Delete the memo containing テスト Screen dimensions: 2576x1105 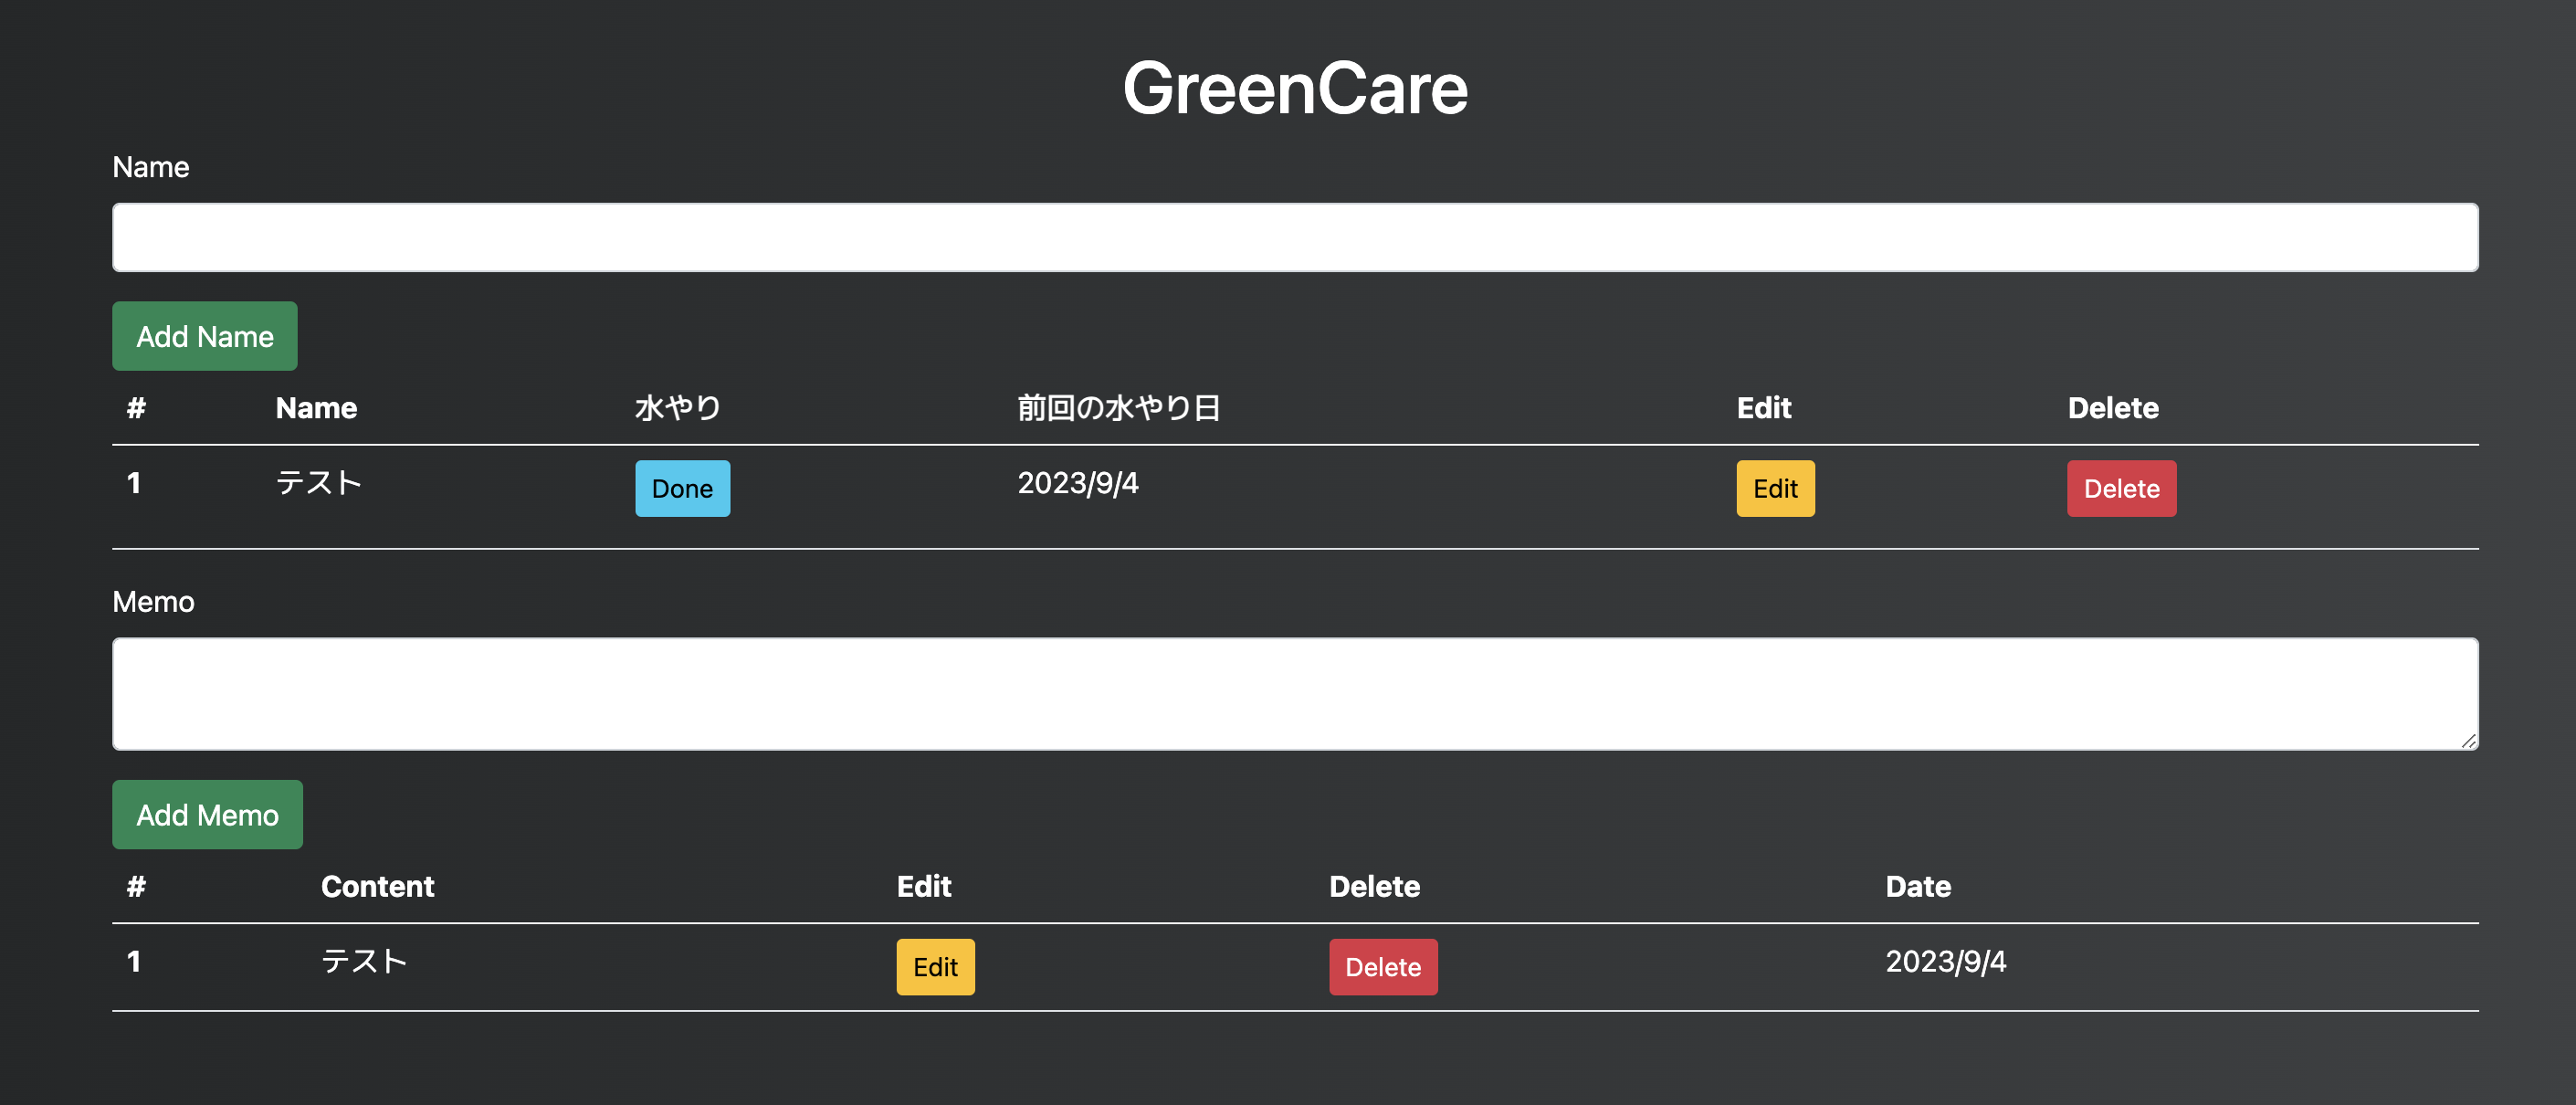[x=1383, y=966]
